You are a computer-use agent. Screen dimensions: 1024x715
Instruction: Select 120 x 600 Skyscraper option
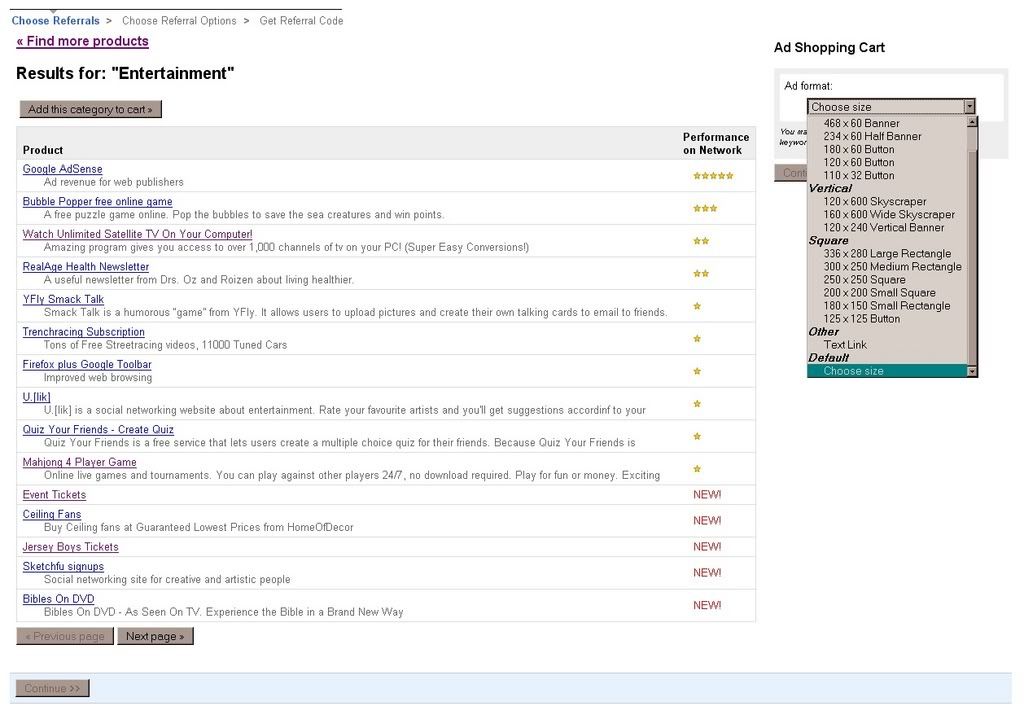(874, 202)
